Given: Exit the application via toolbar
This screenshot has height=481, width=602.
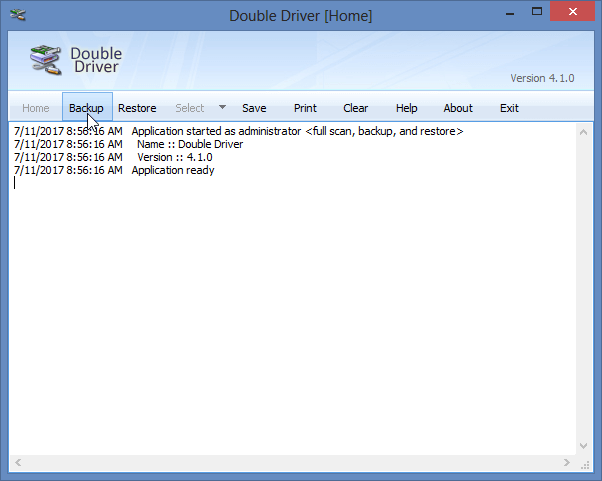Looking at the screenshot, I should point(509,108).
